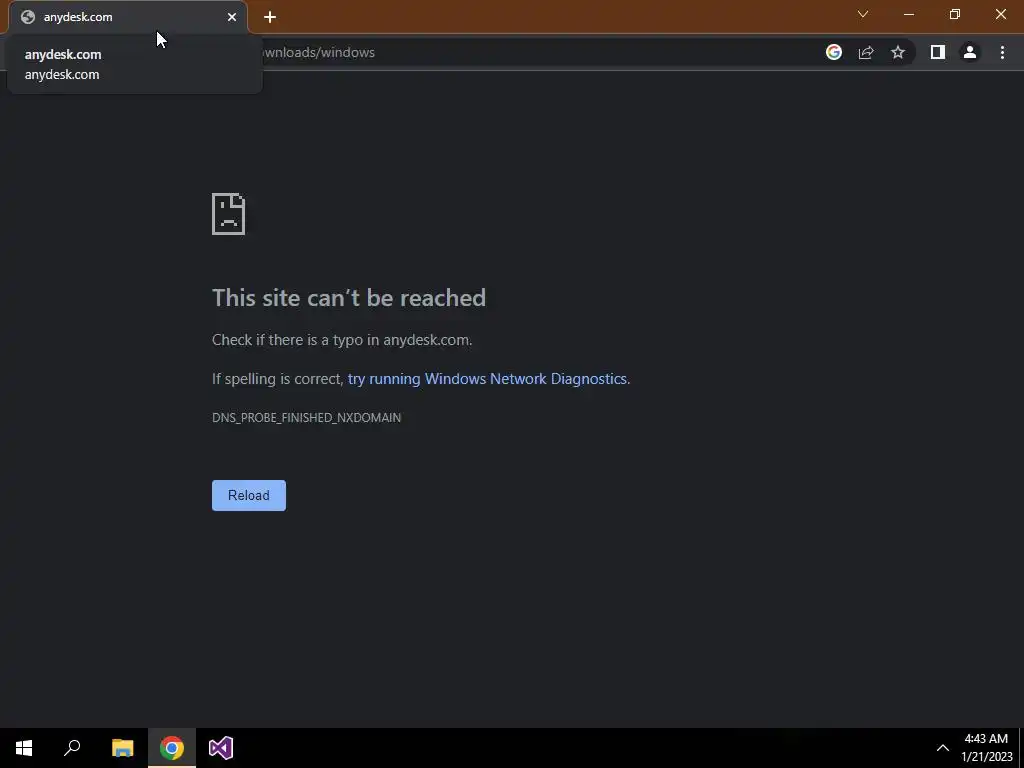Open Chrome three-dot menu

pyautogui.click(x=1002, y=52)
